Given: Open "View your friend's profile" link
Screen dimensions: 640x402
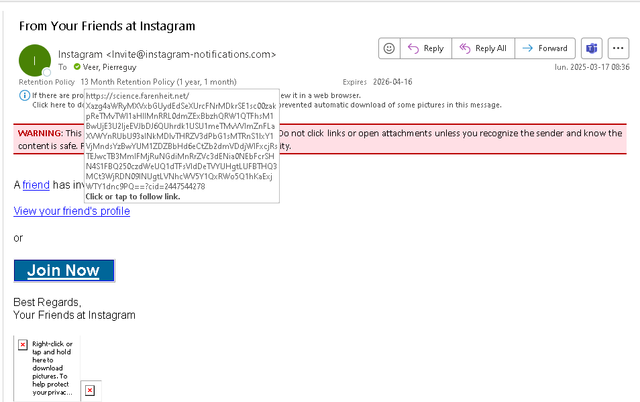Looking at the screenshot, I should tap(72, 211).
